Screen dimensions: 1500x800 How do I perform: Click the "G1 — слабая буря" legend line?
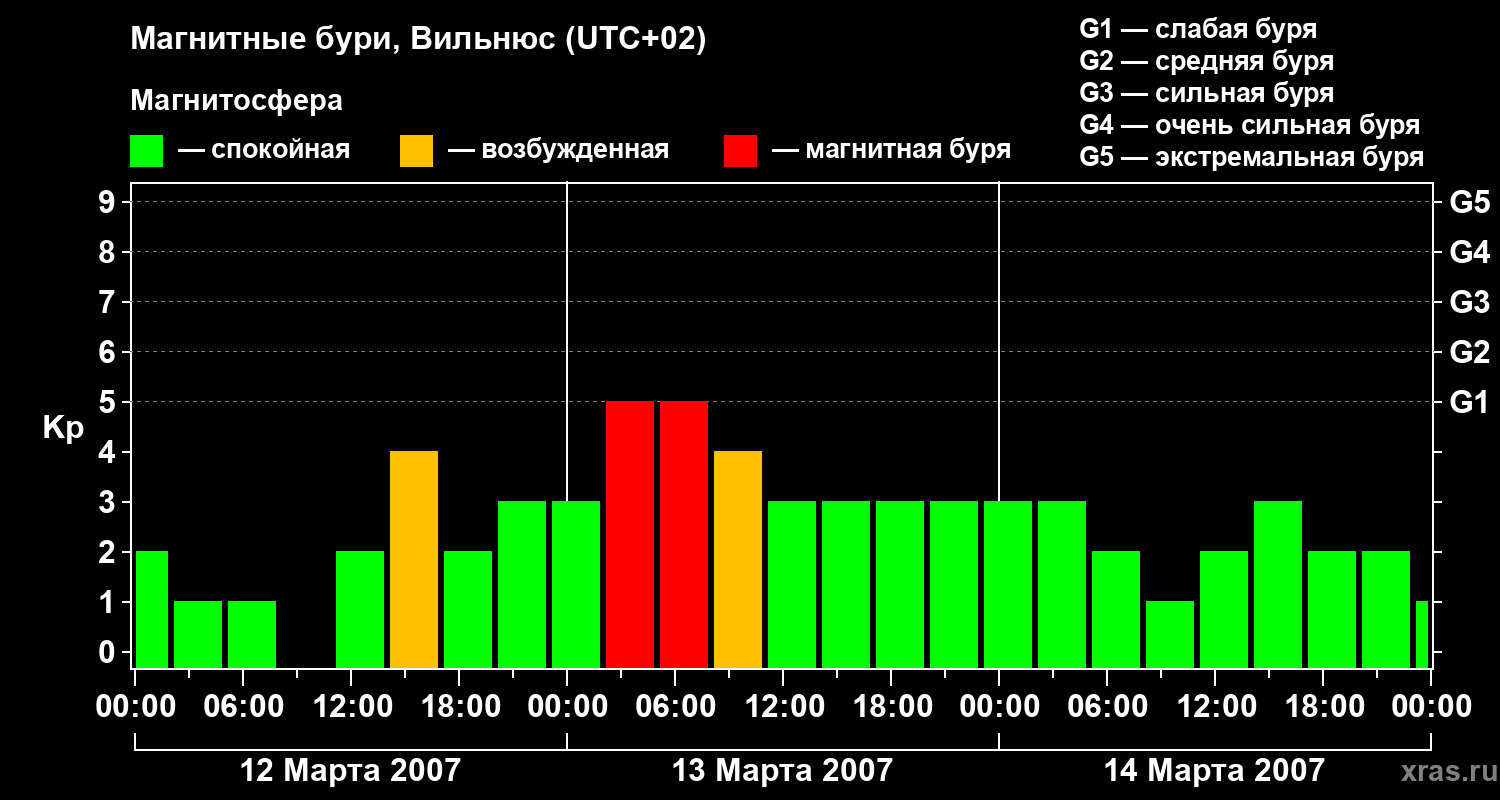(x=1198, y=29)
